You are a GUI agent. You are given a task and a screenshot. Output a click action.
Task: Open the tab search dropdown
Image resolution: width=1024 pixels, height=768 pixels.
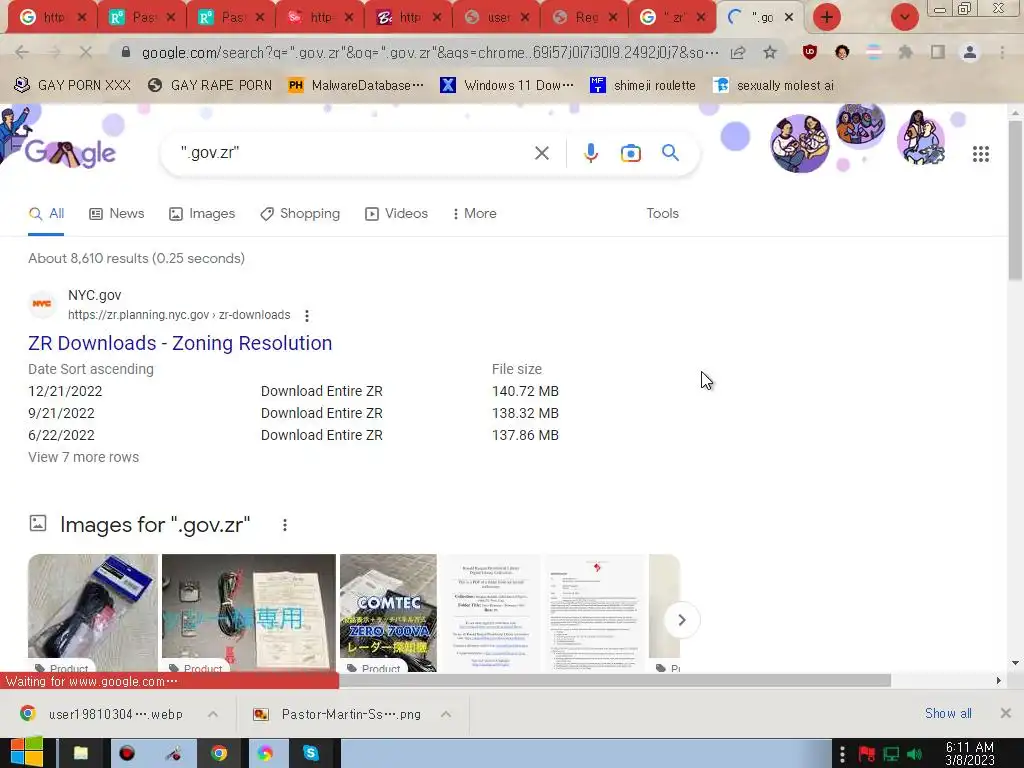(904, 17)
